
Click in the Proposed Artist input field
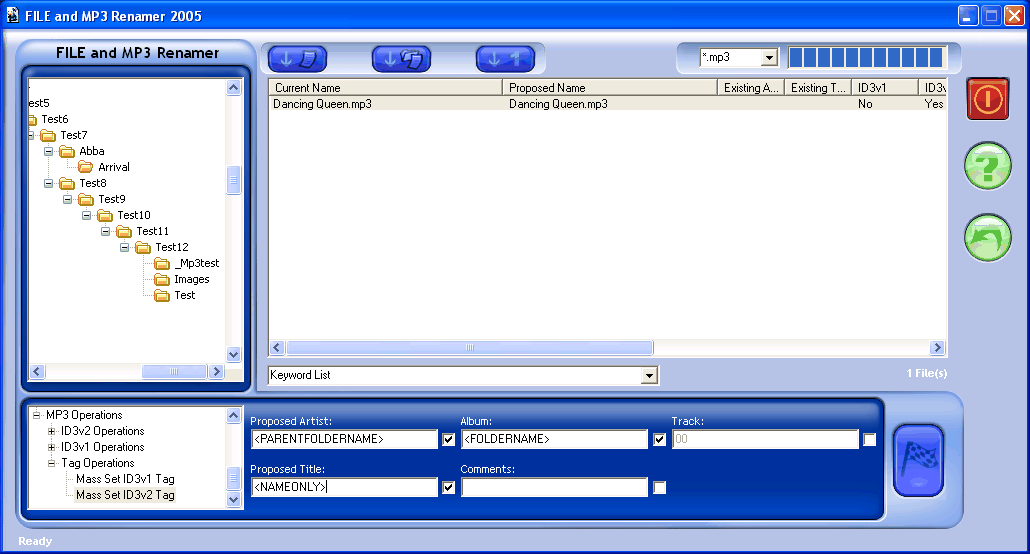pyautogui.click(x=344, y=439)
